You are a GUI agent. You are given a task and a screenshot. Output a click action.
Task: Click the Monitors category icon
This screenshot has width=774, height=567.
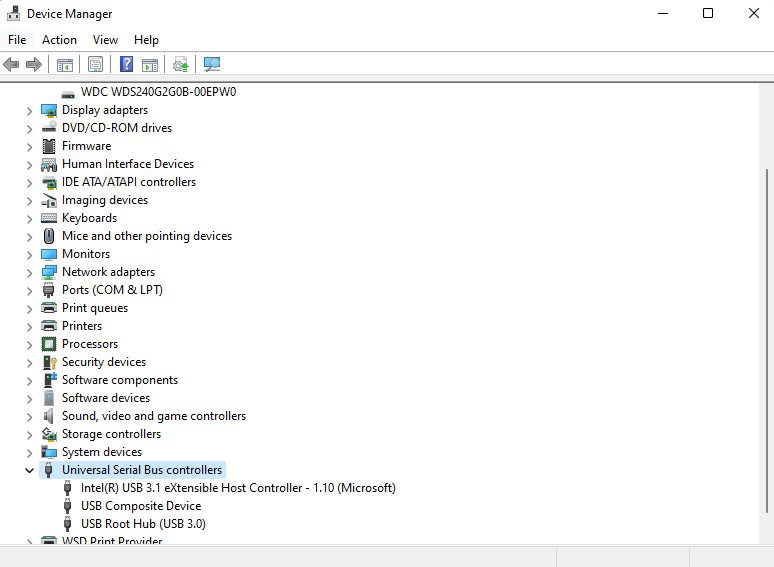[x=49, y=254]
